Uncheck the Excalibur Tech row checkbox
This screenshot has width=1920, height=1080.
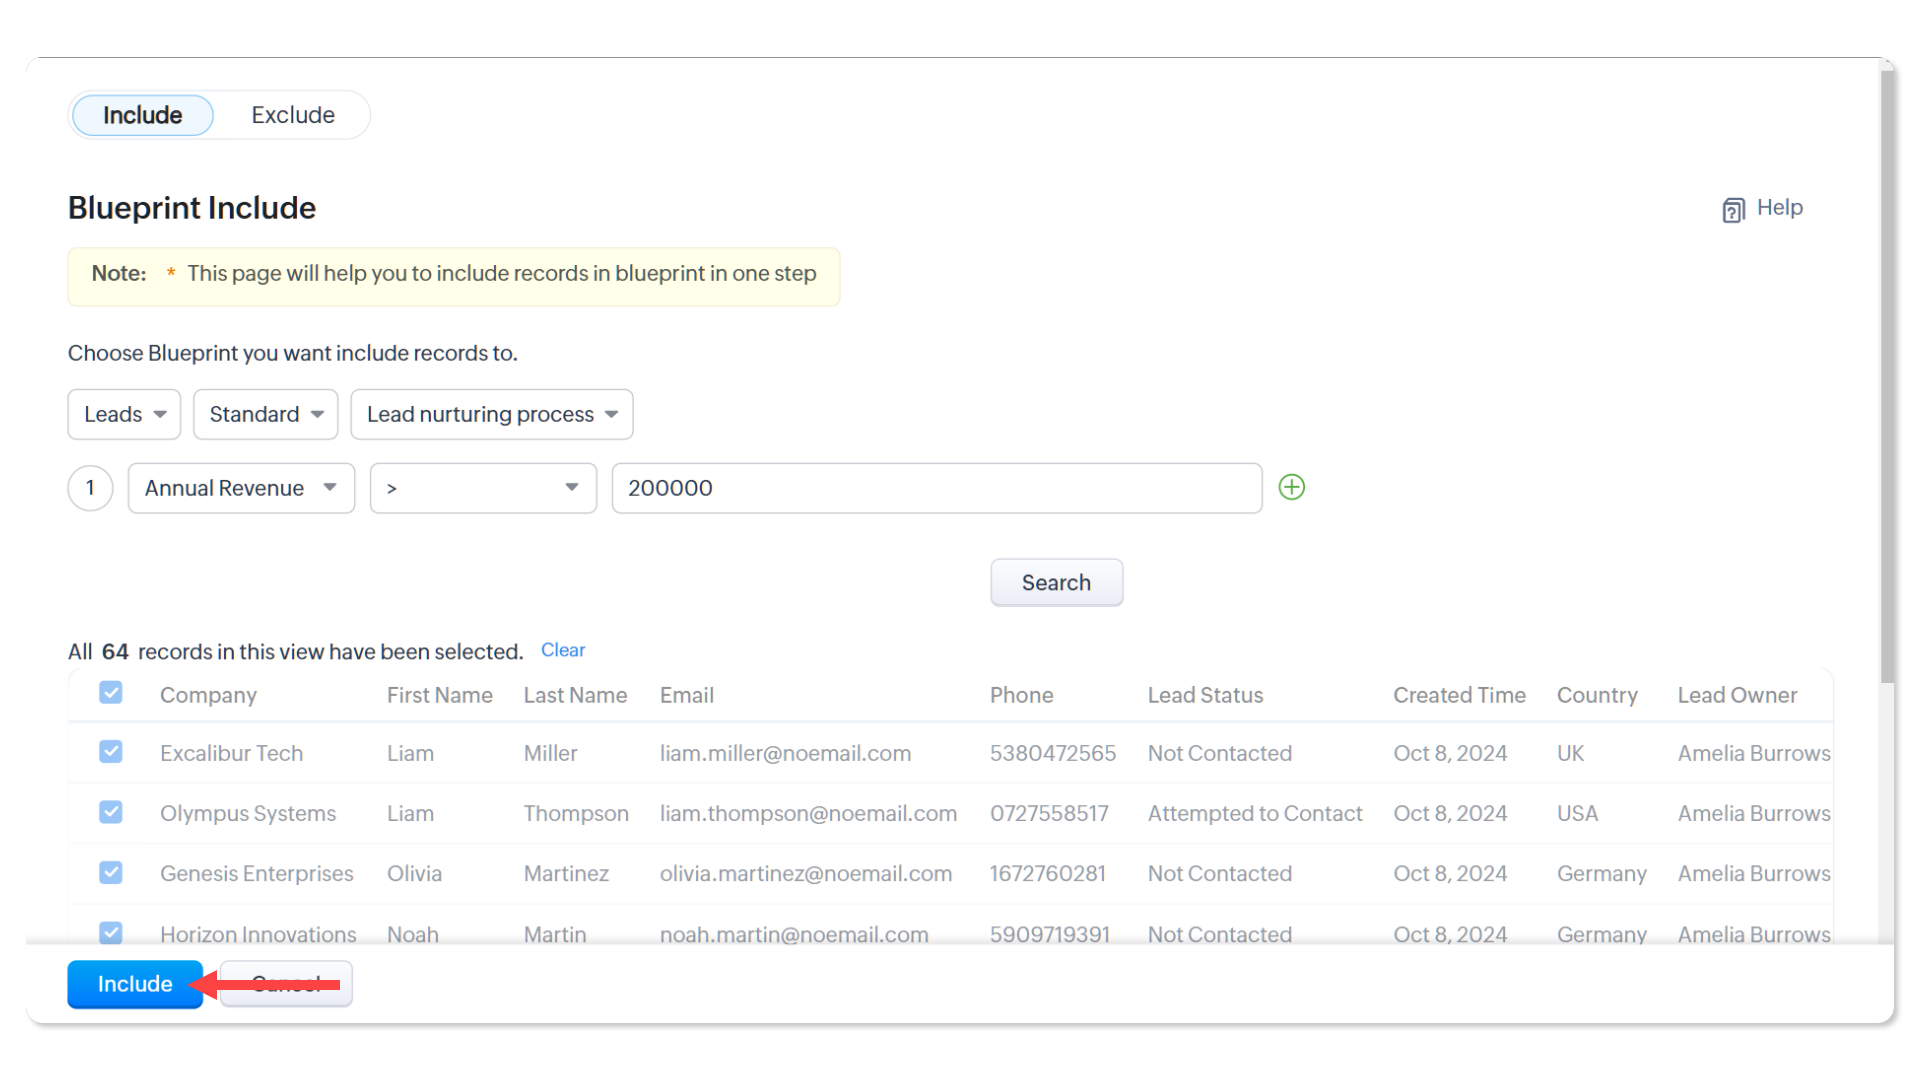coord(111,752)
